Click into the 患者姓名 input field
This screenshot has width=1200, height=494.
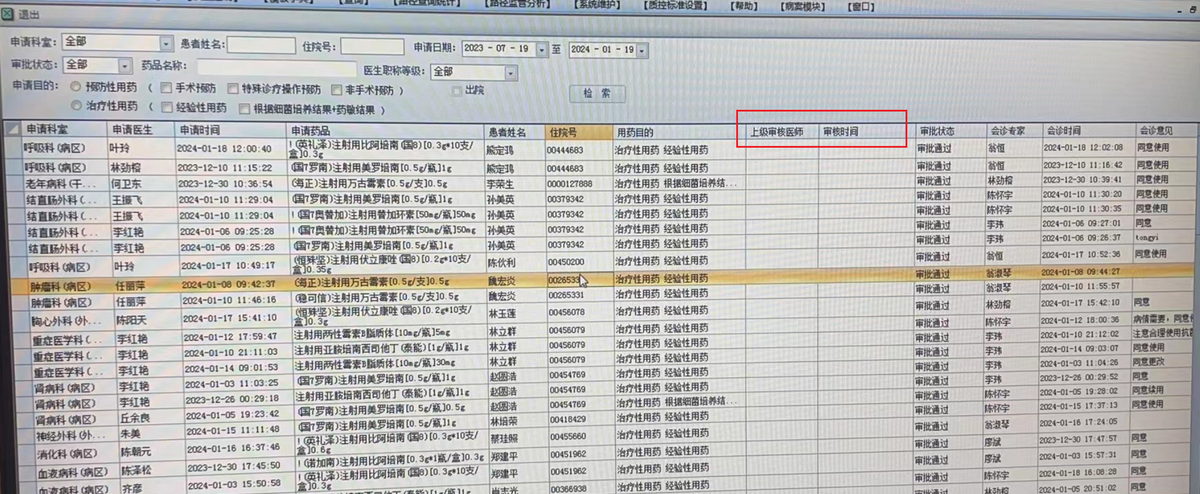260,46
